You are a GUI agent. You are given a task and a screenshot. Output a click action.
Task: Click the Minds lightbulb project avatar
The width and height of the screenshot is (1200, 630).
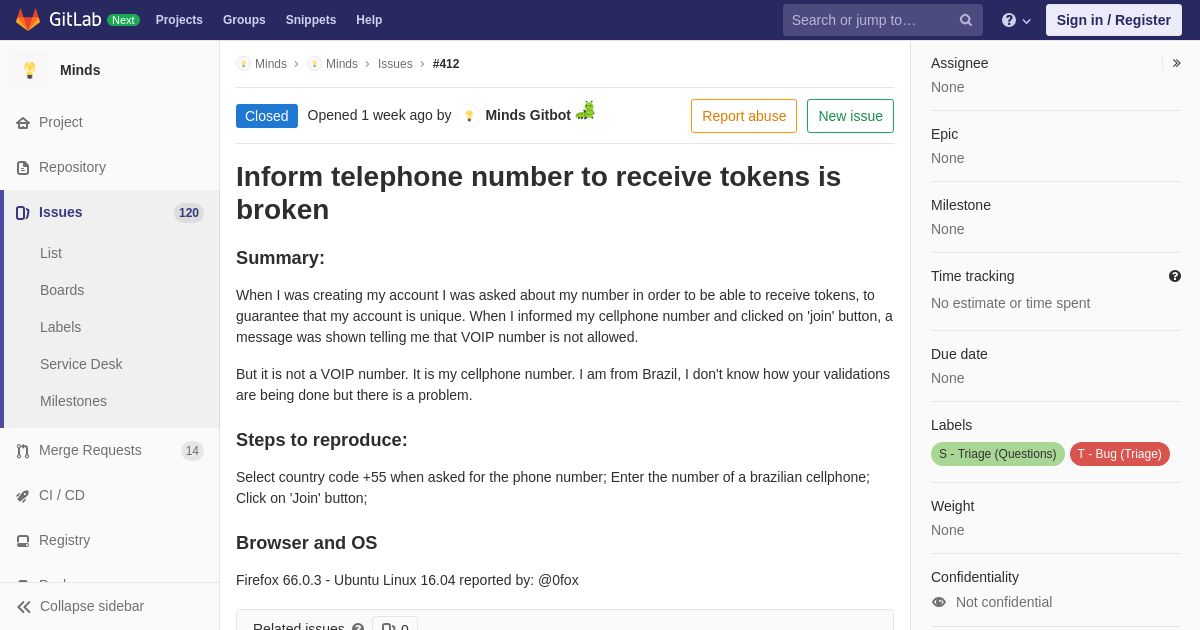[30, 70]
